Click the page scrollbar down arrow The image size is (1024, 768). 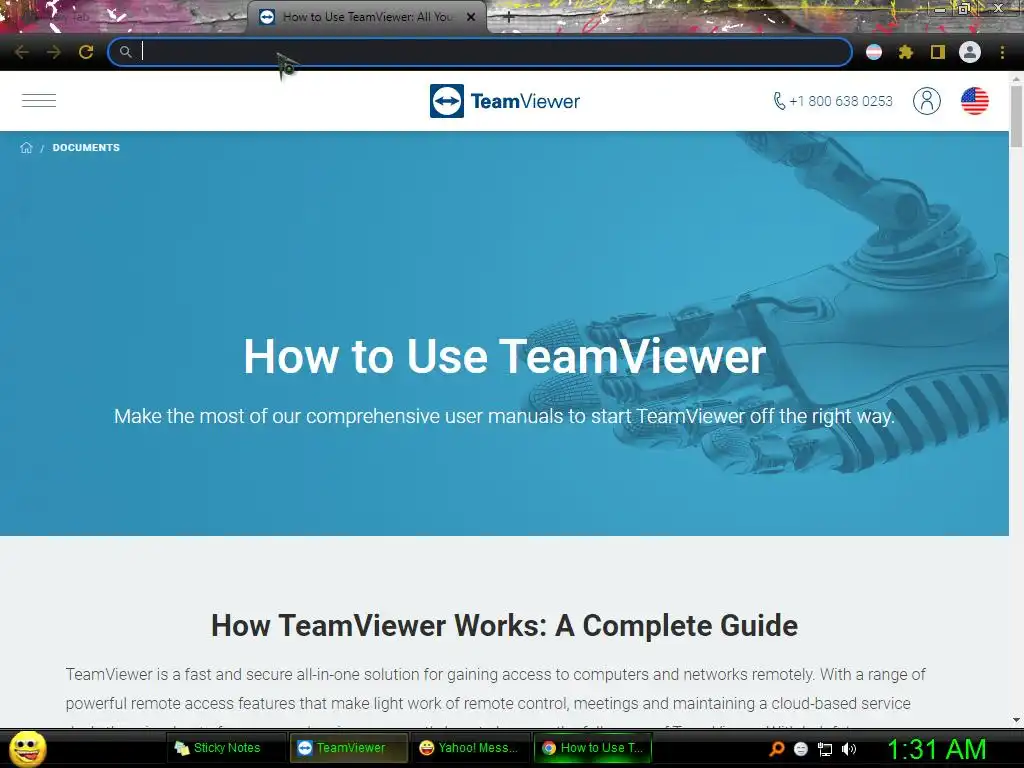click(1016, 720)
